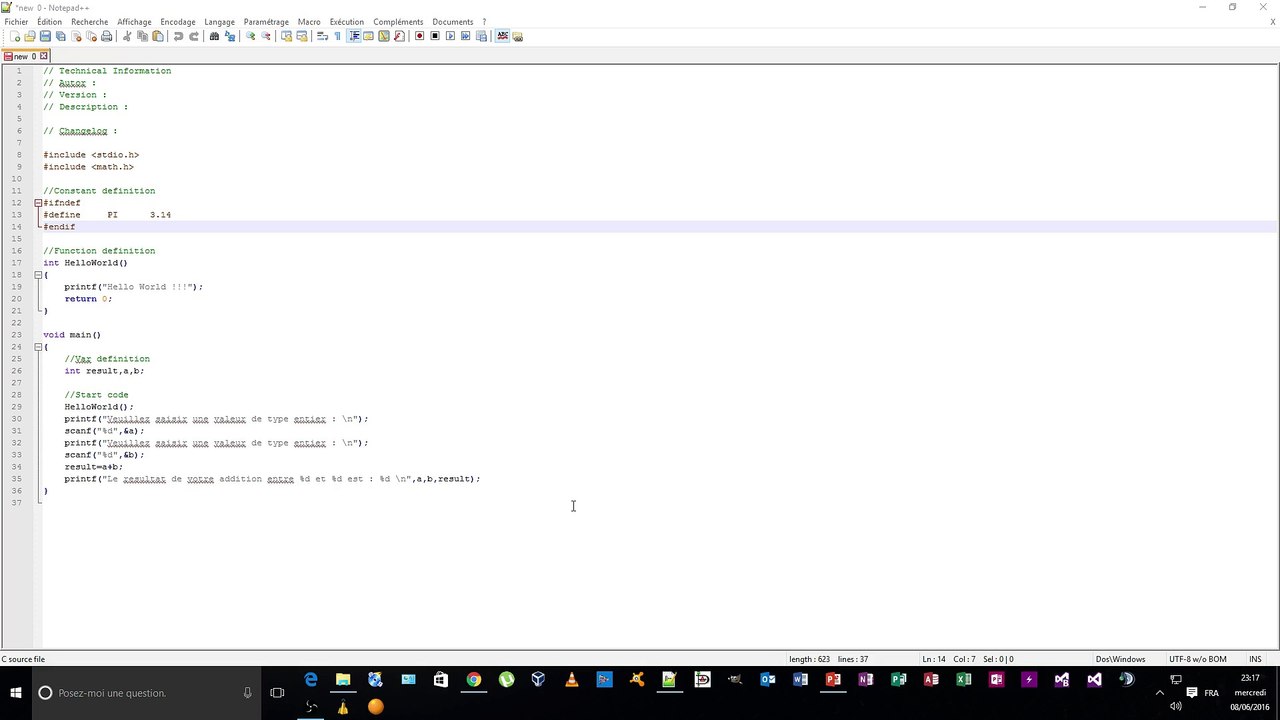Click the Cortana search box
The image size is (1280, 720).
click(x=146, y=693)
